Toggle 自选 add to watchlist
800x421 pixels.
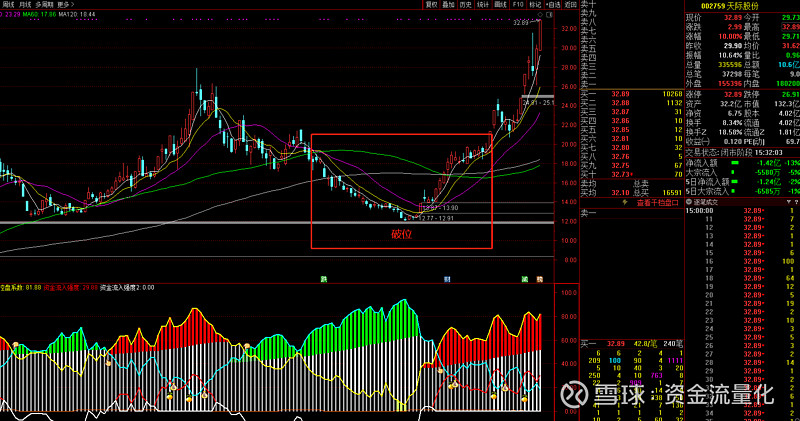tap(551, 4)
